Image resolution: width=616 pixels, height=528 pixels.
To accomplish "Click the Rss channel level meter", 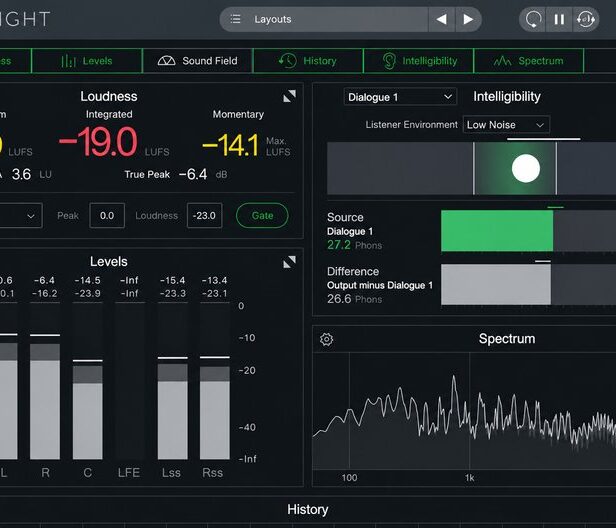I will (x=214, y=381).
